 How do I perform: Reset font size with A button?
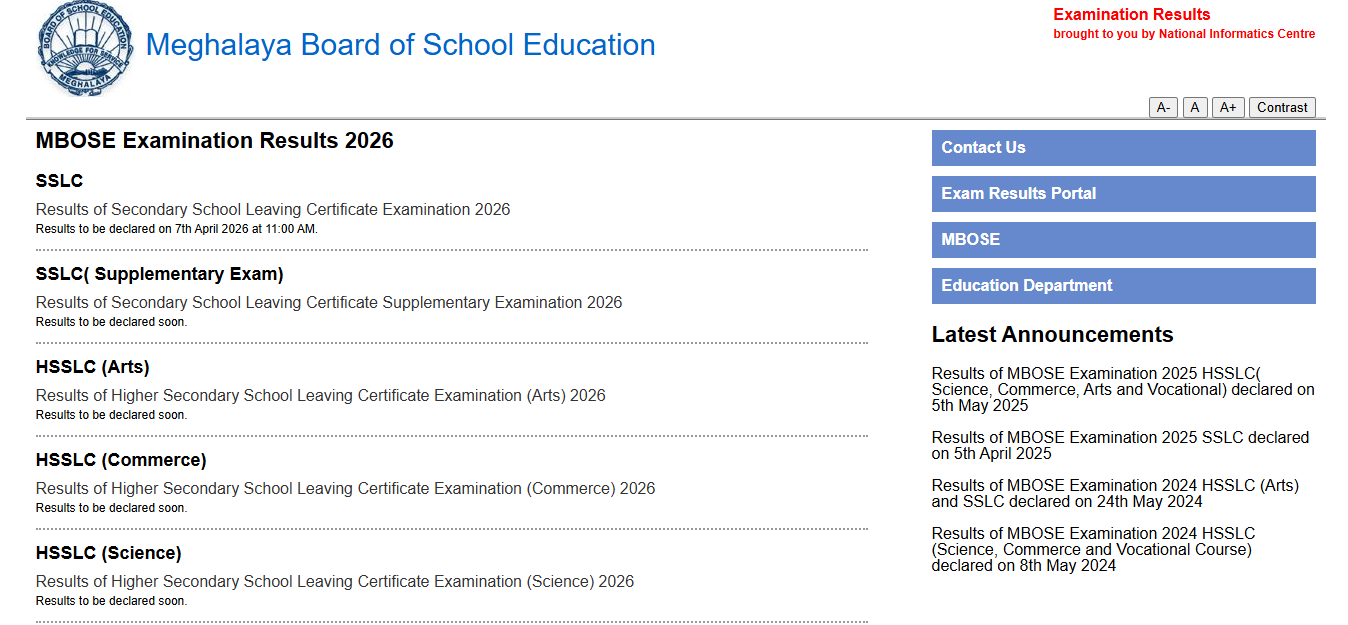click(1195, 108)
